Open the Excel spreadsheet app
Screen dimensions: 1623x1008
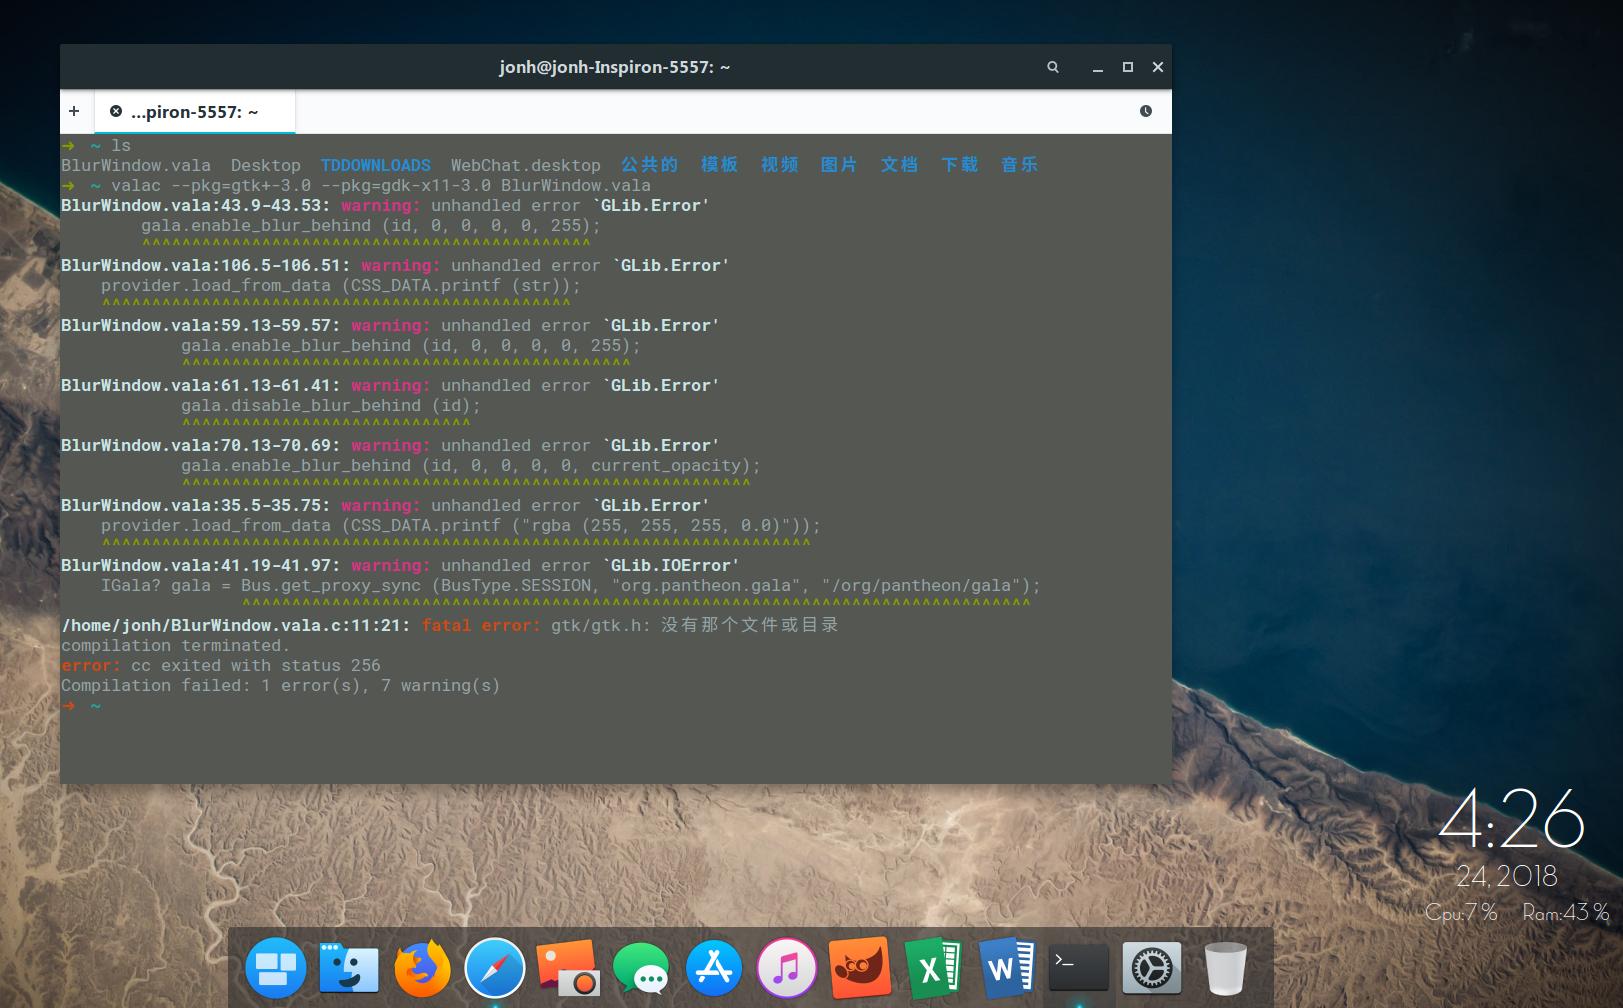point(932,968)
